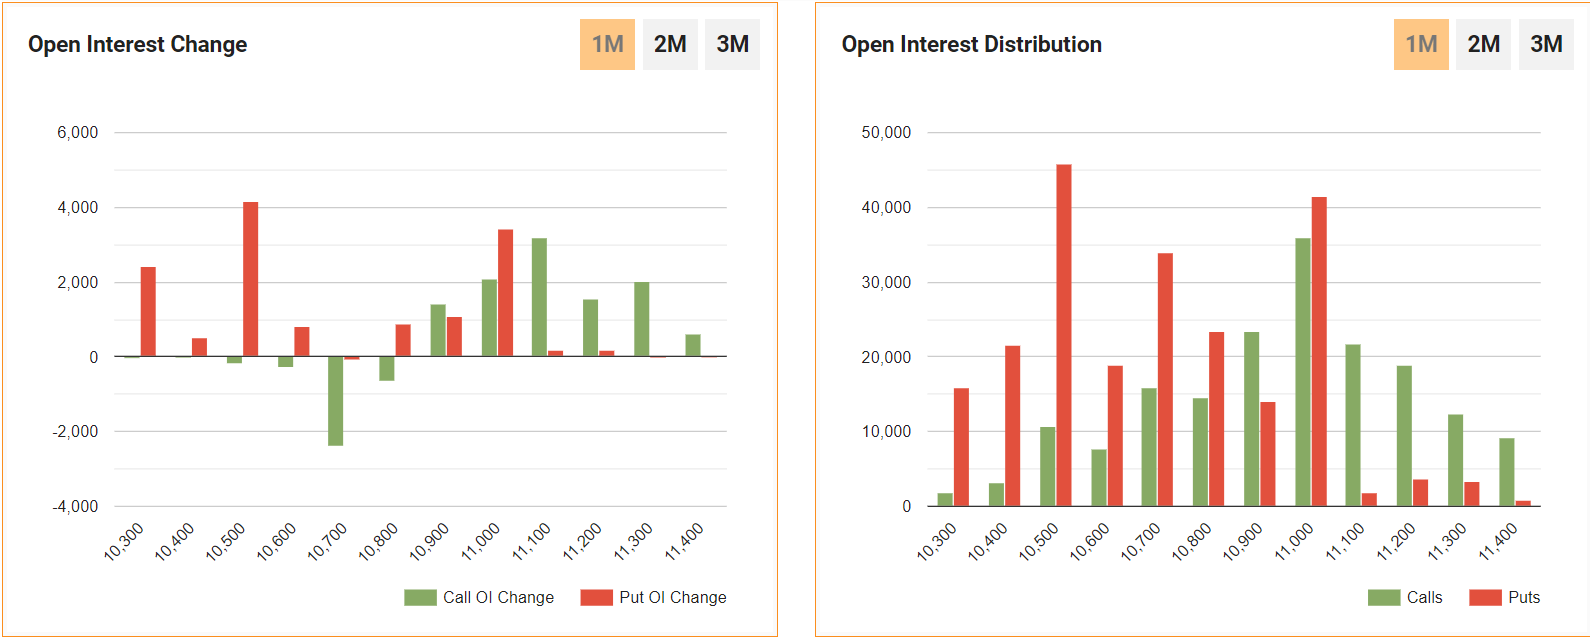Switch Open Interest Change to 3M
The image size is (1590, 640).
coord(732,45)
